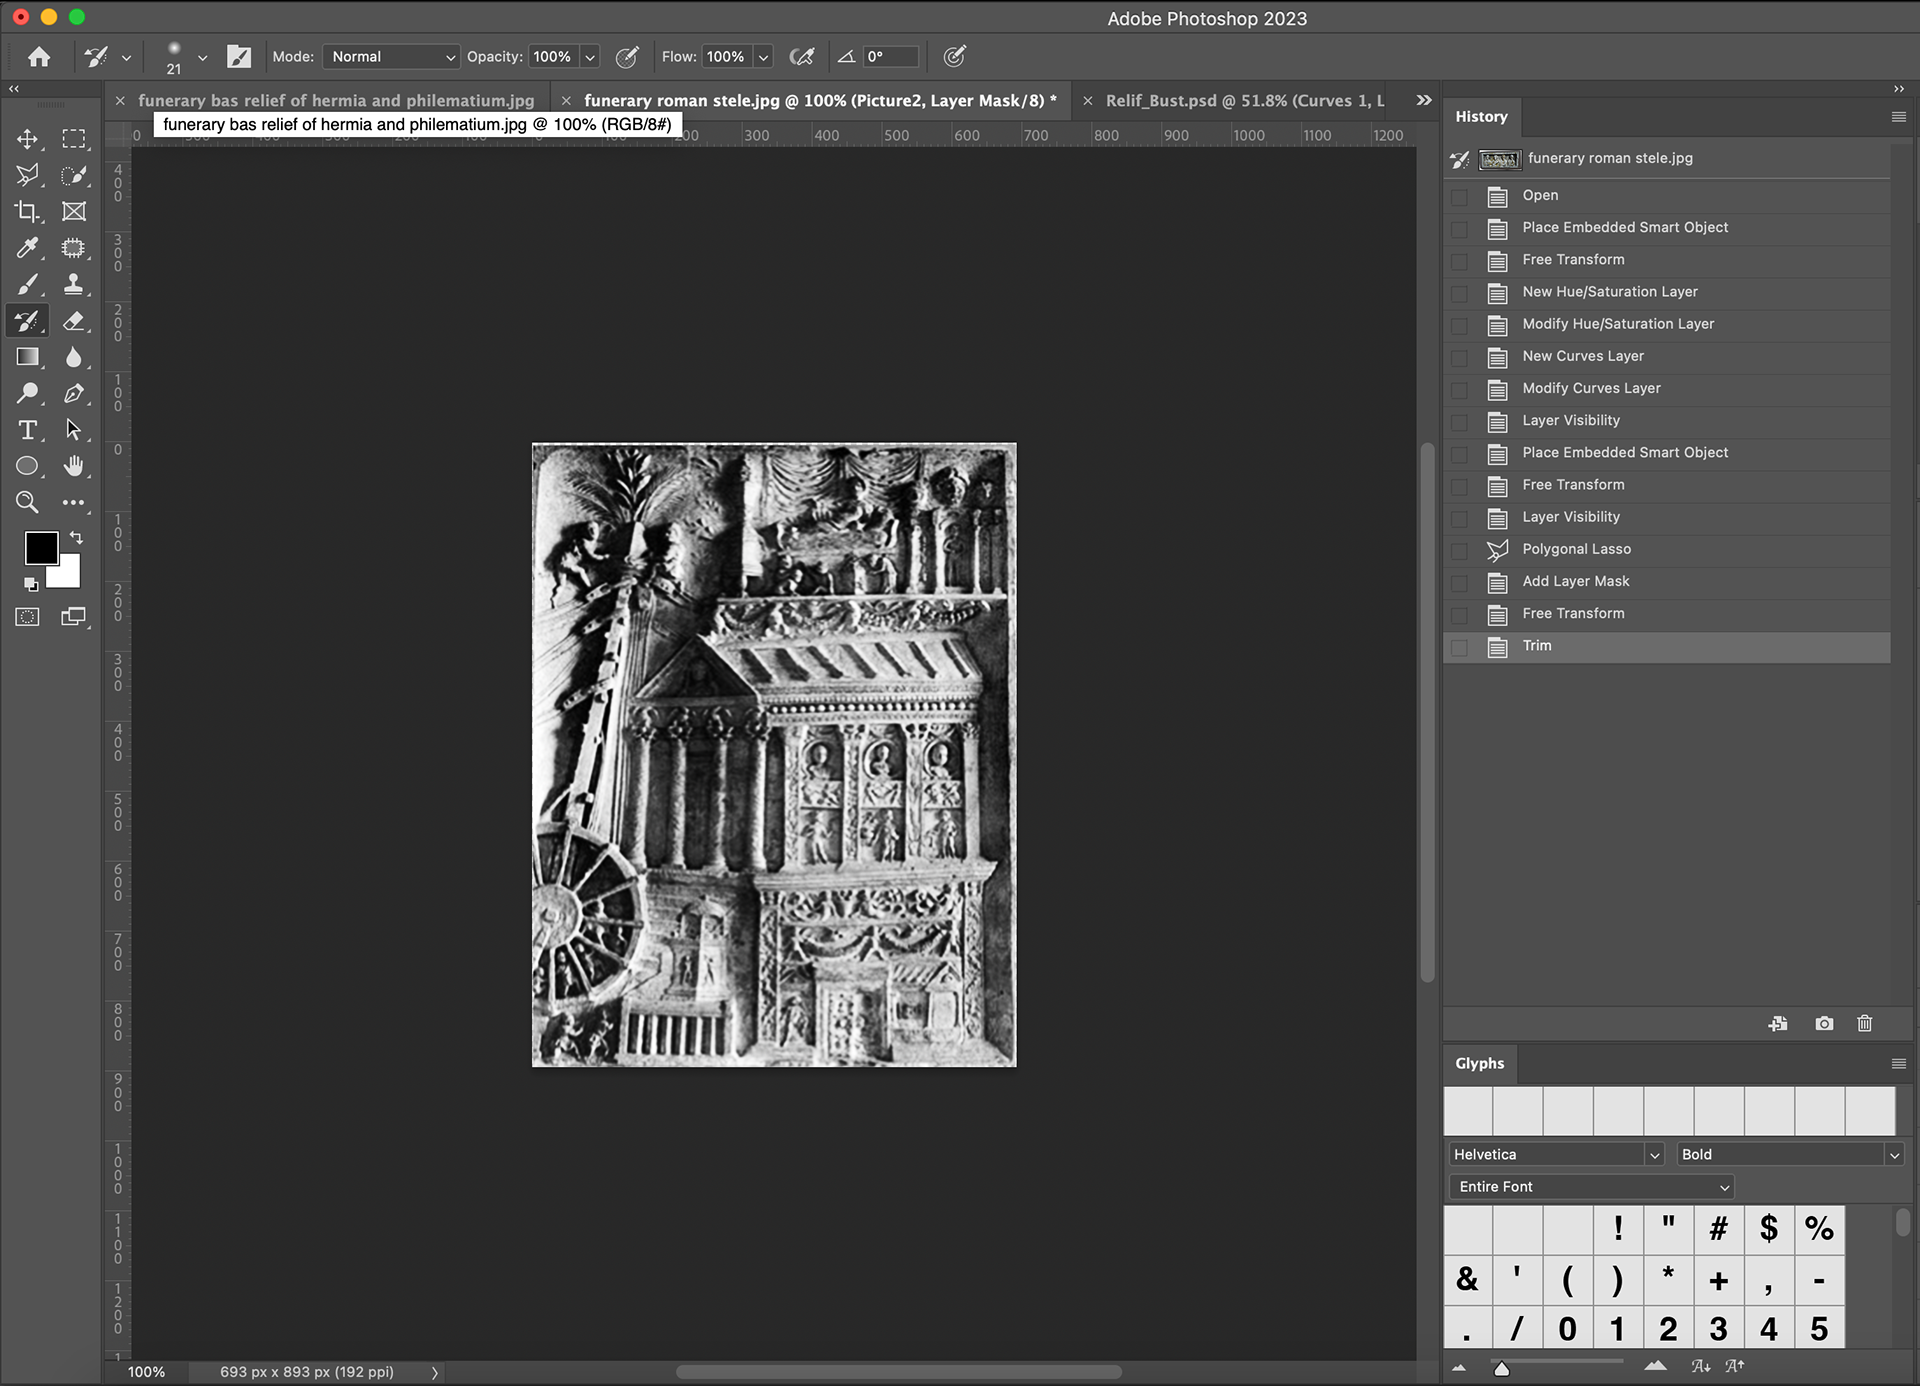
Task: Click the Opacity percentage input field
Action: point(552,57)
